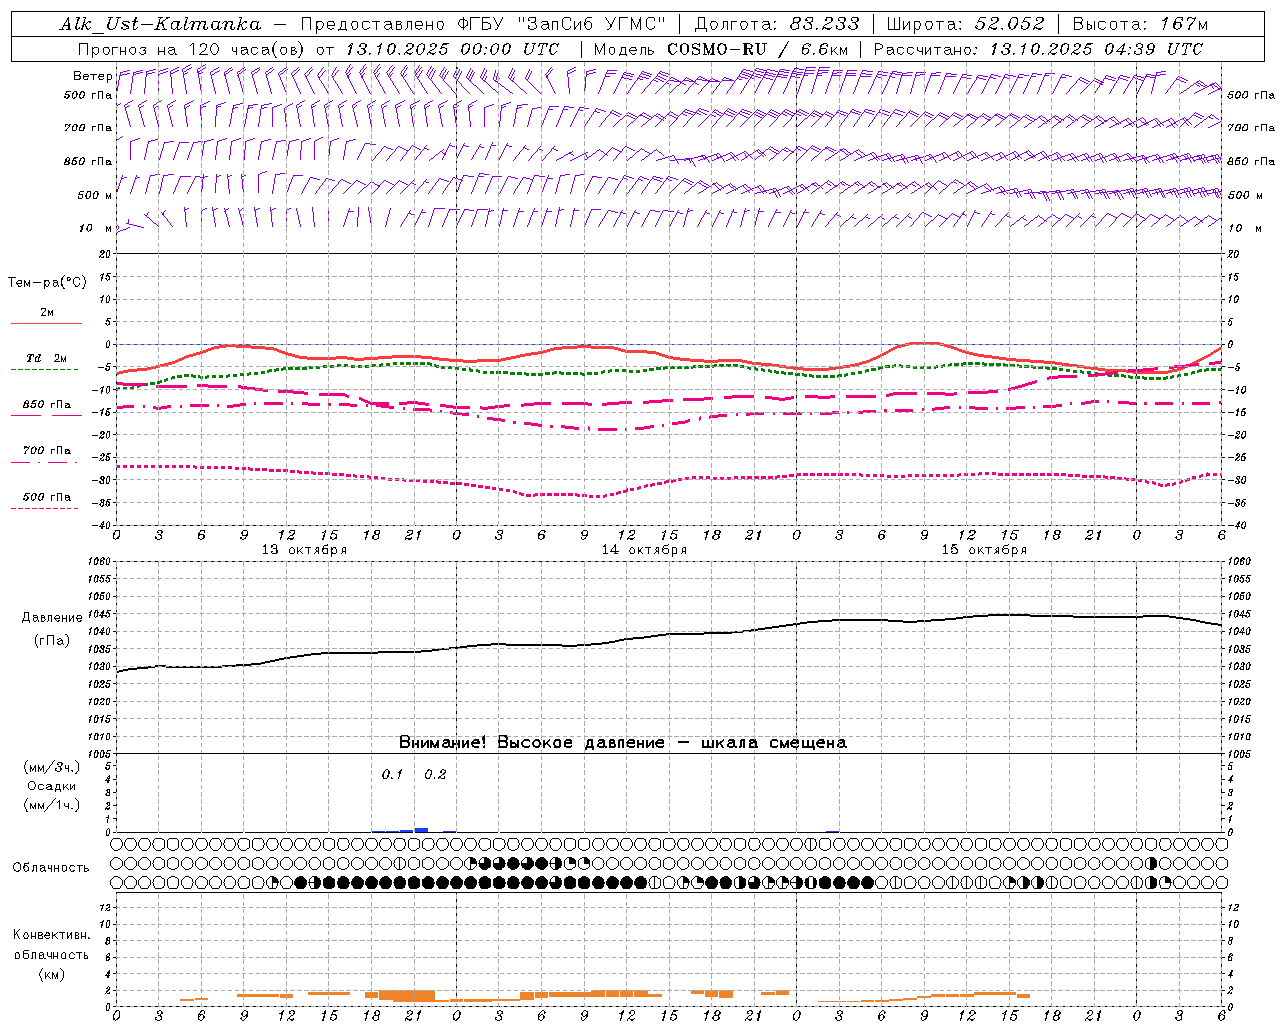The image size is (1280, 1024).
Task: Click the computed time Рассчитано: 13.10.2025 04:39 UTC
Action: [x=1038, y=49]
